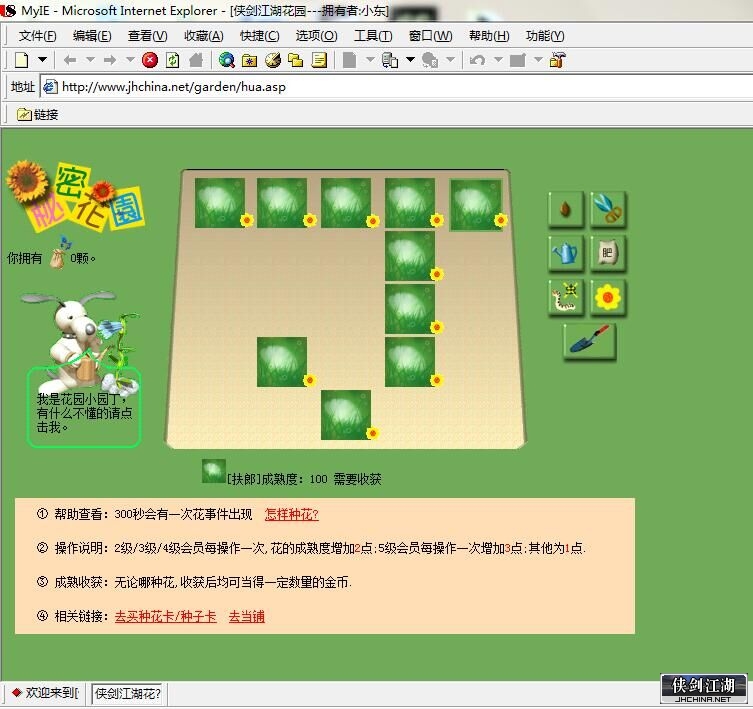Open the 文件(F) menu
This screenshot has width=753, height=709.
click(37, 36)
